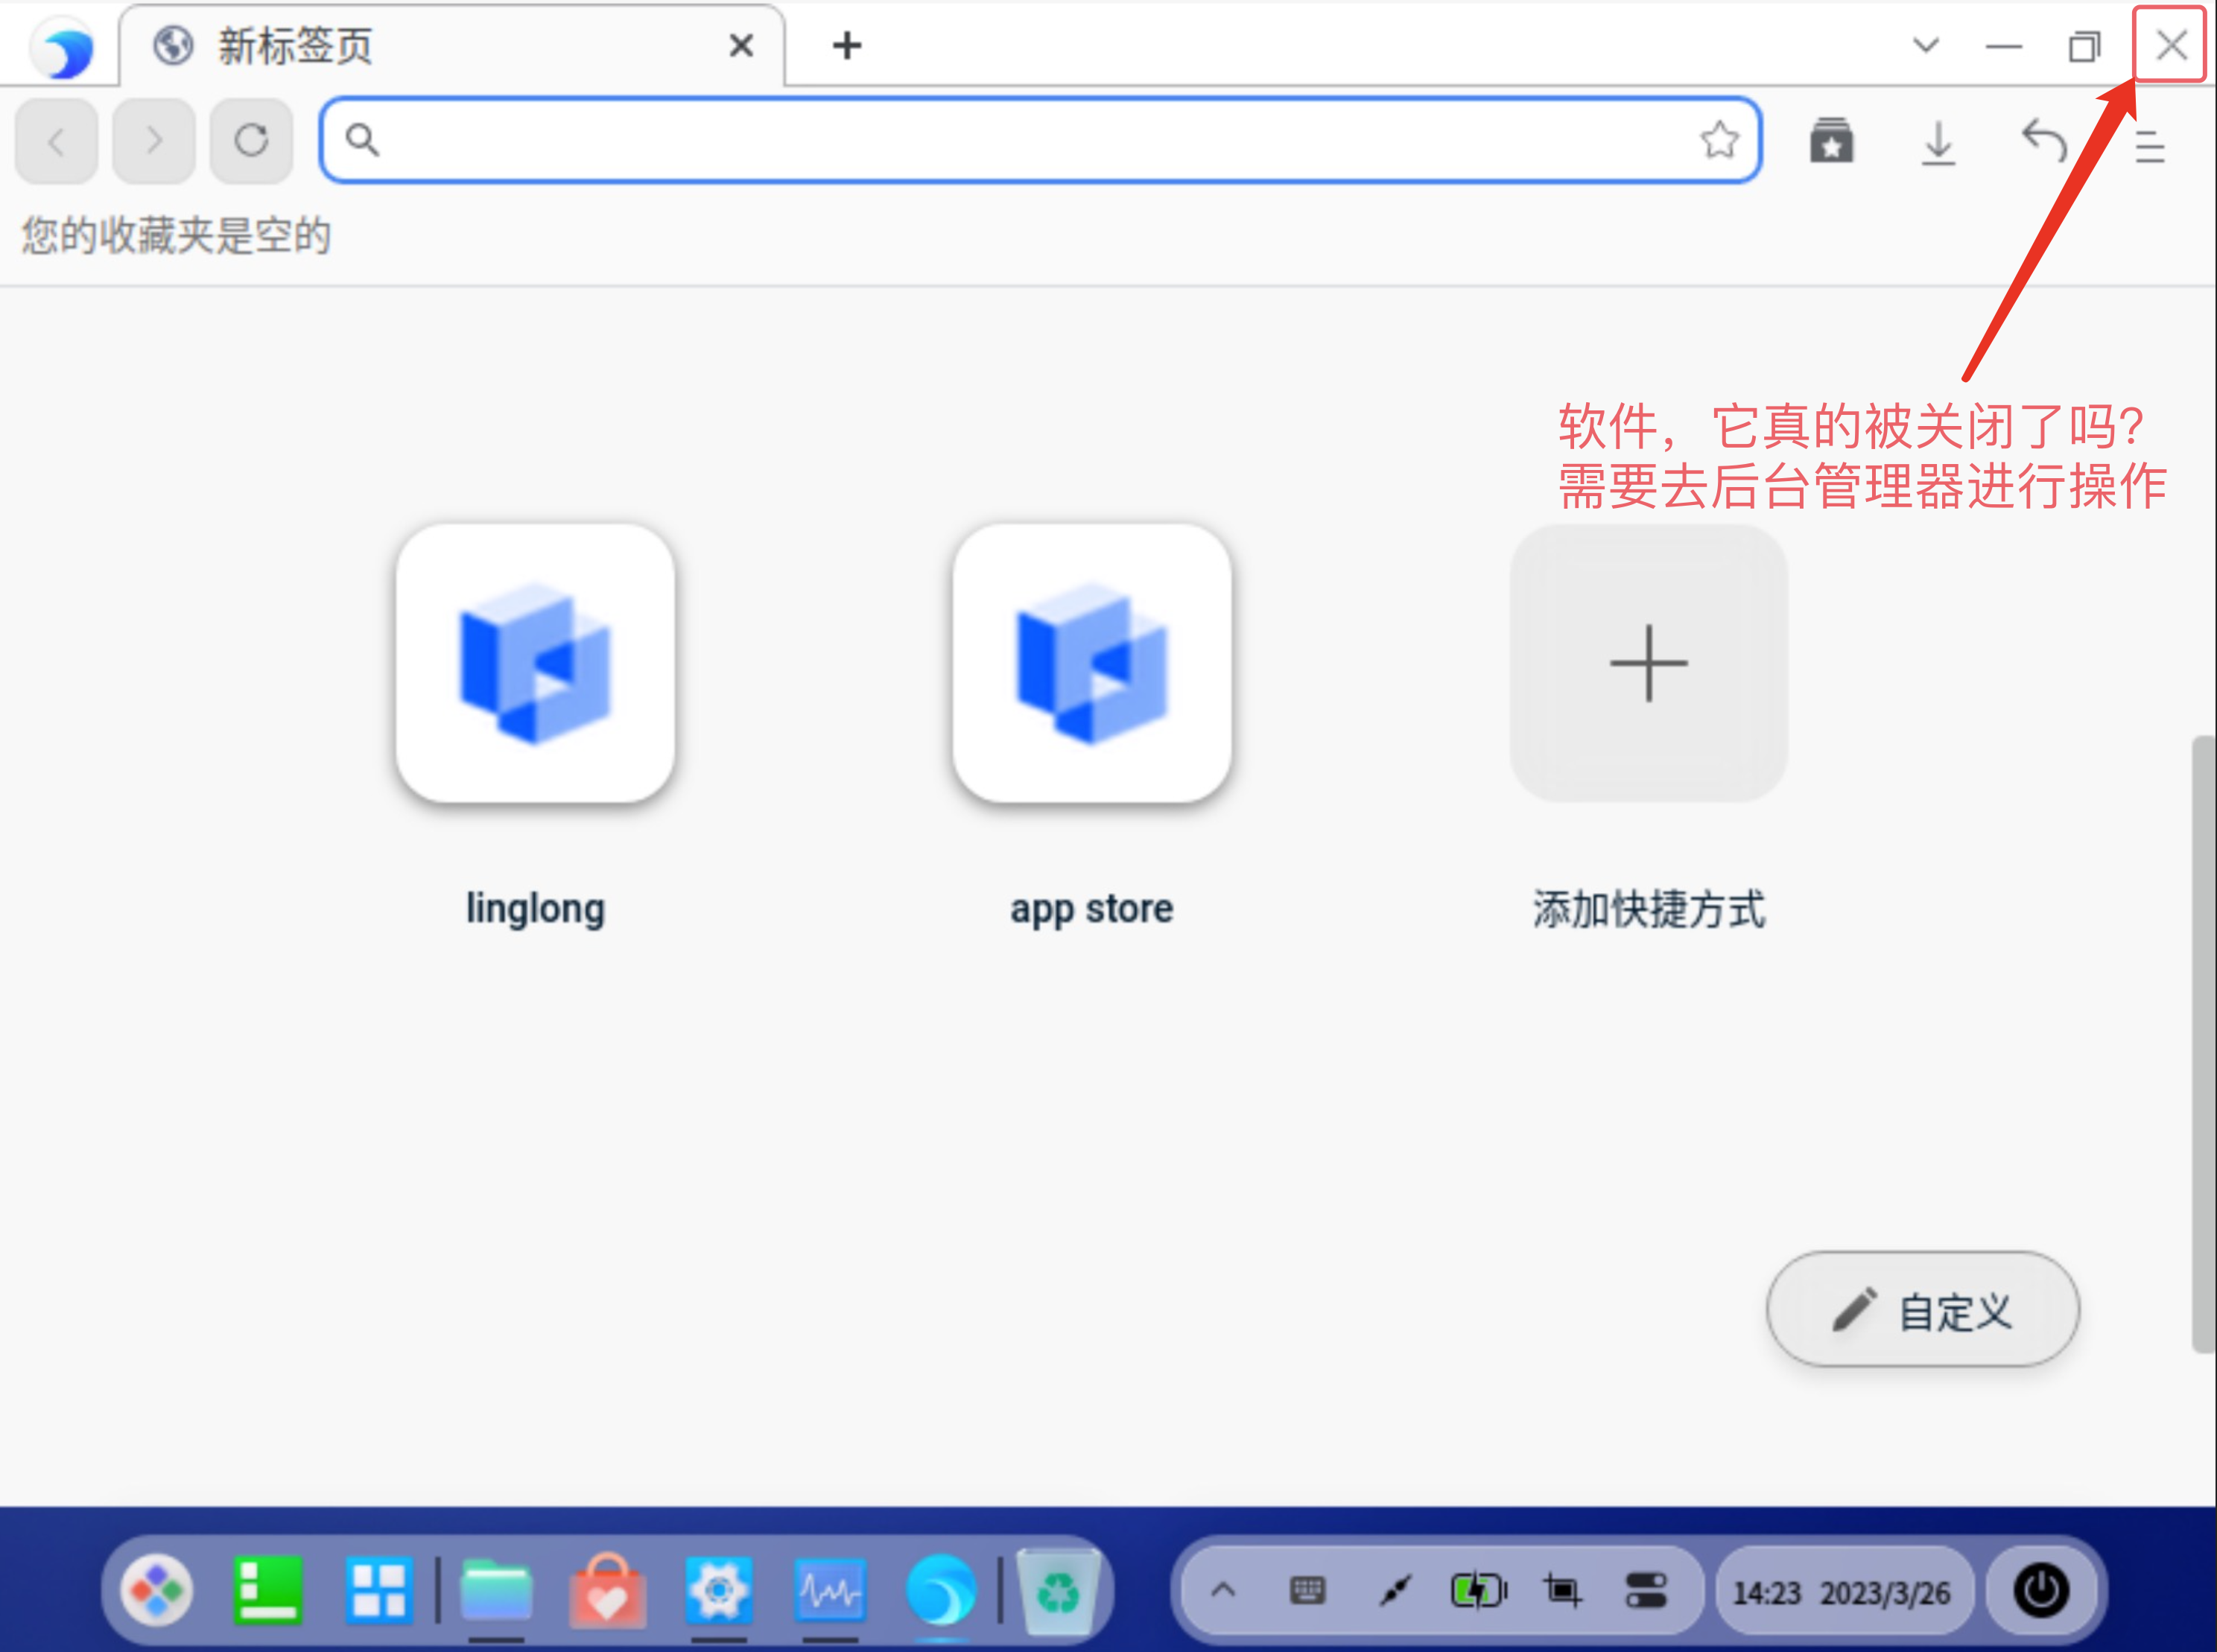The image size is (2217, 1652).
Task: Click the refresh page button
Action: point(251,140)
